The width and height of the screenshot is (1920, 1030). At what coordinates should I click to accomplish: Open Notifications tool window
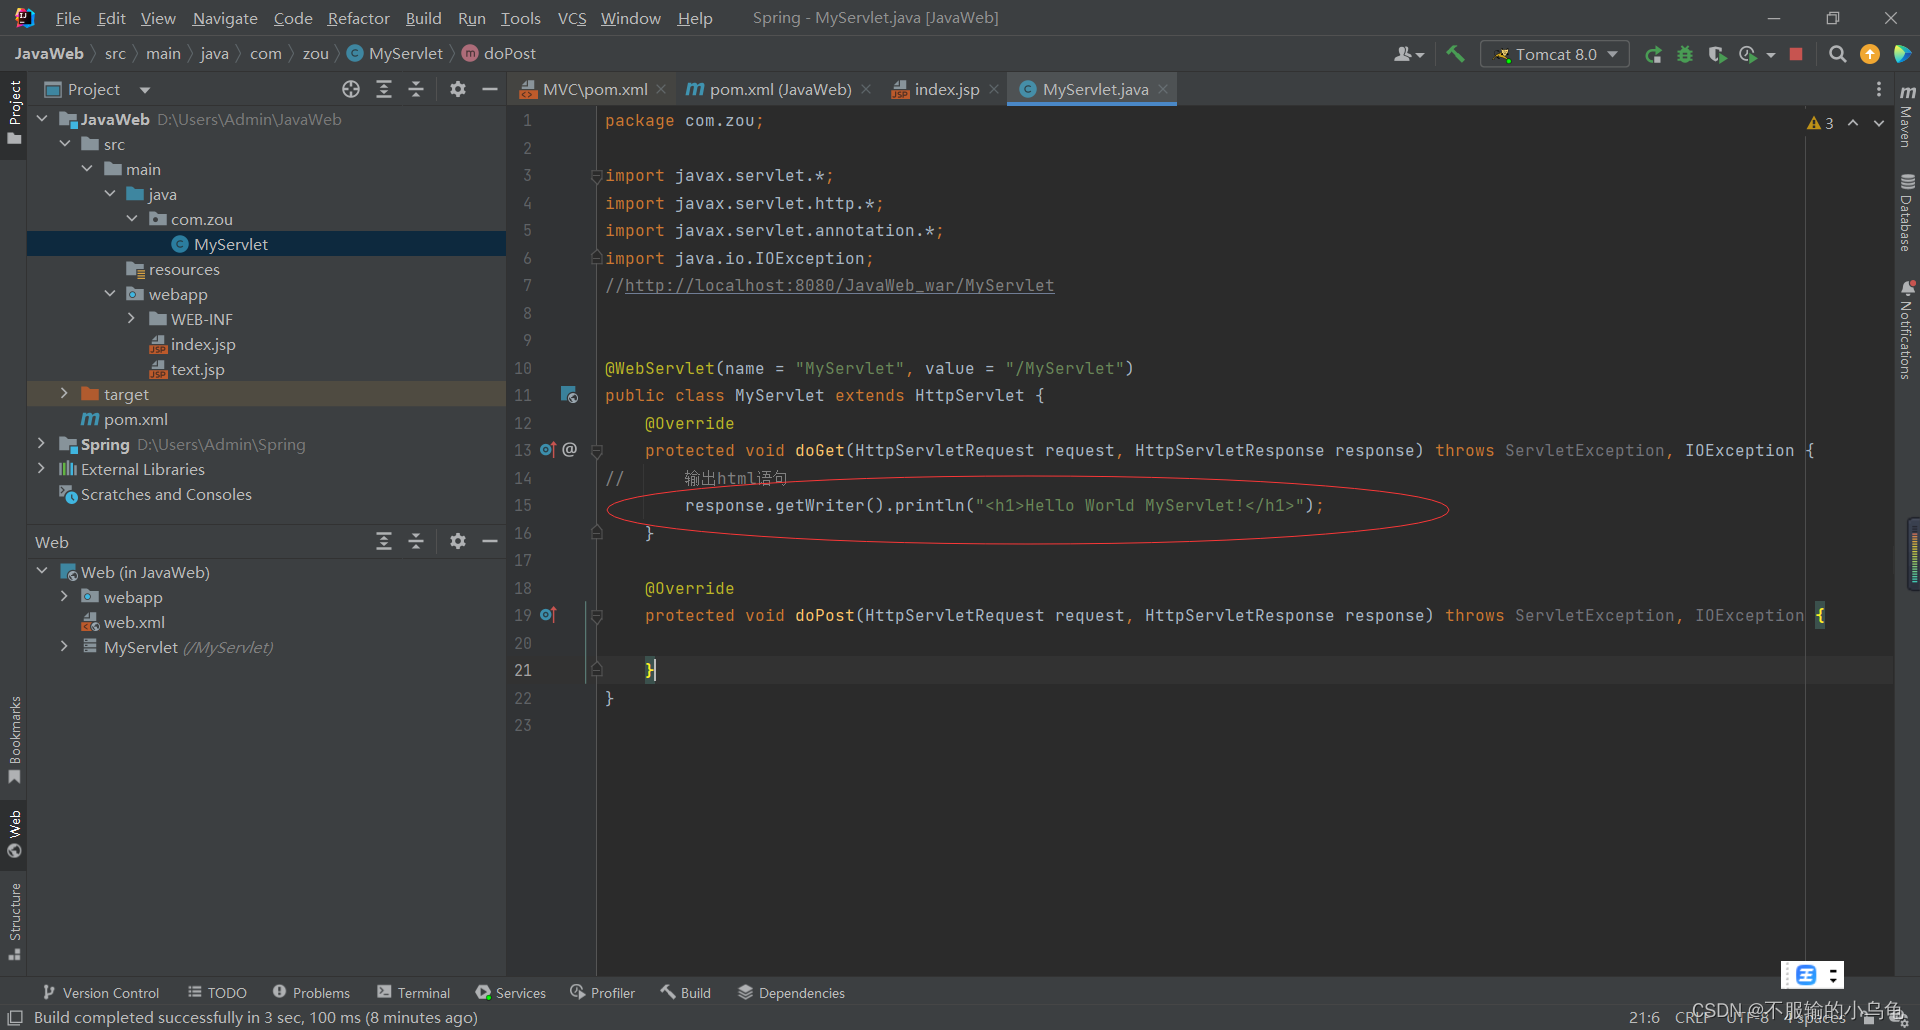point(1907,330)
